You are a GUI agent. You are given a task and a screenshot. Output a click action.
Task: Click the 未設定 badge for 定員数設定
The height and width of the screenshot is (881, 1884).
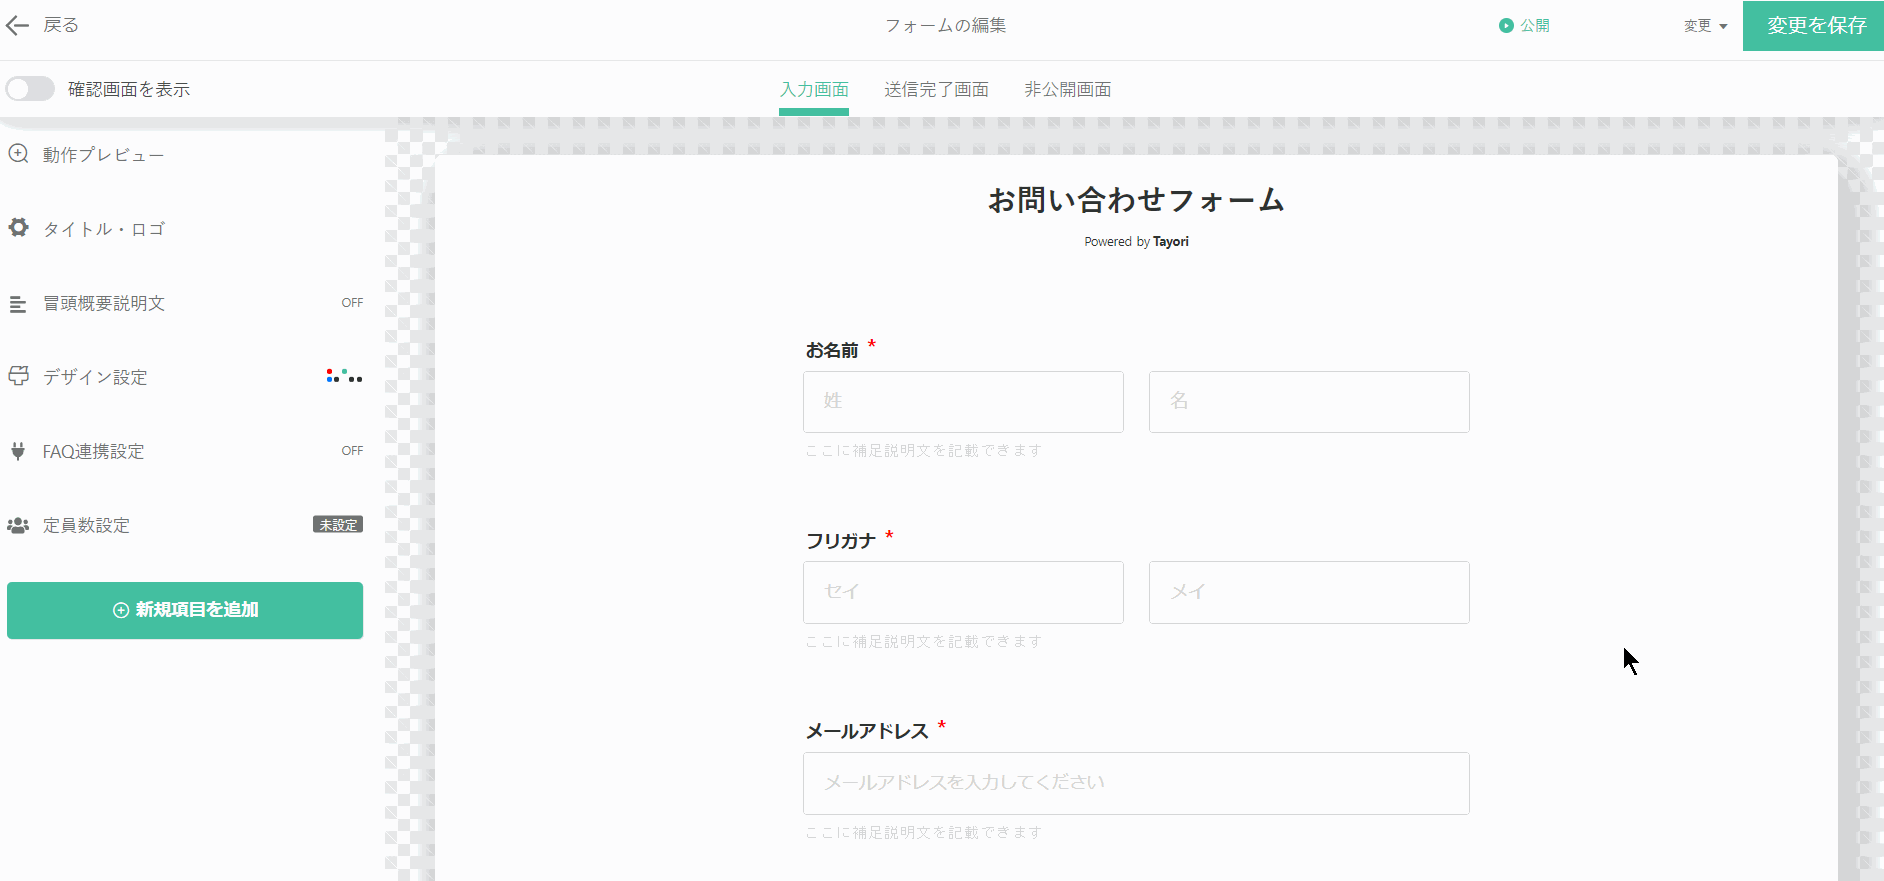(x=338, y=525)
